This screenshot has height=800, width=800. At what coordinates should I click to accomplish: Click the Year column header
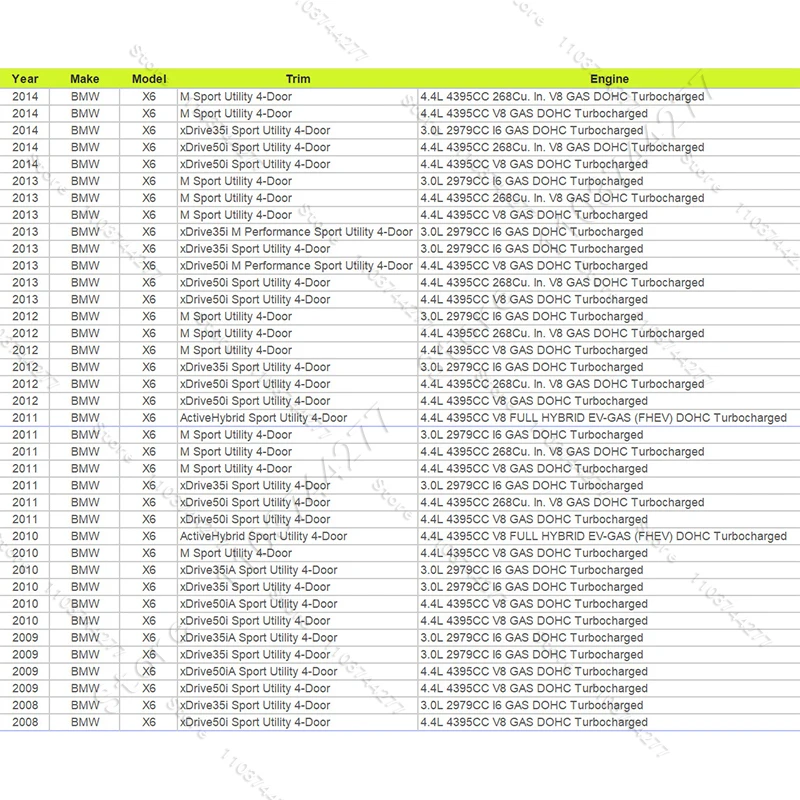pos(24,79)
